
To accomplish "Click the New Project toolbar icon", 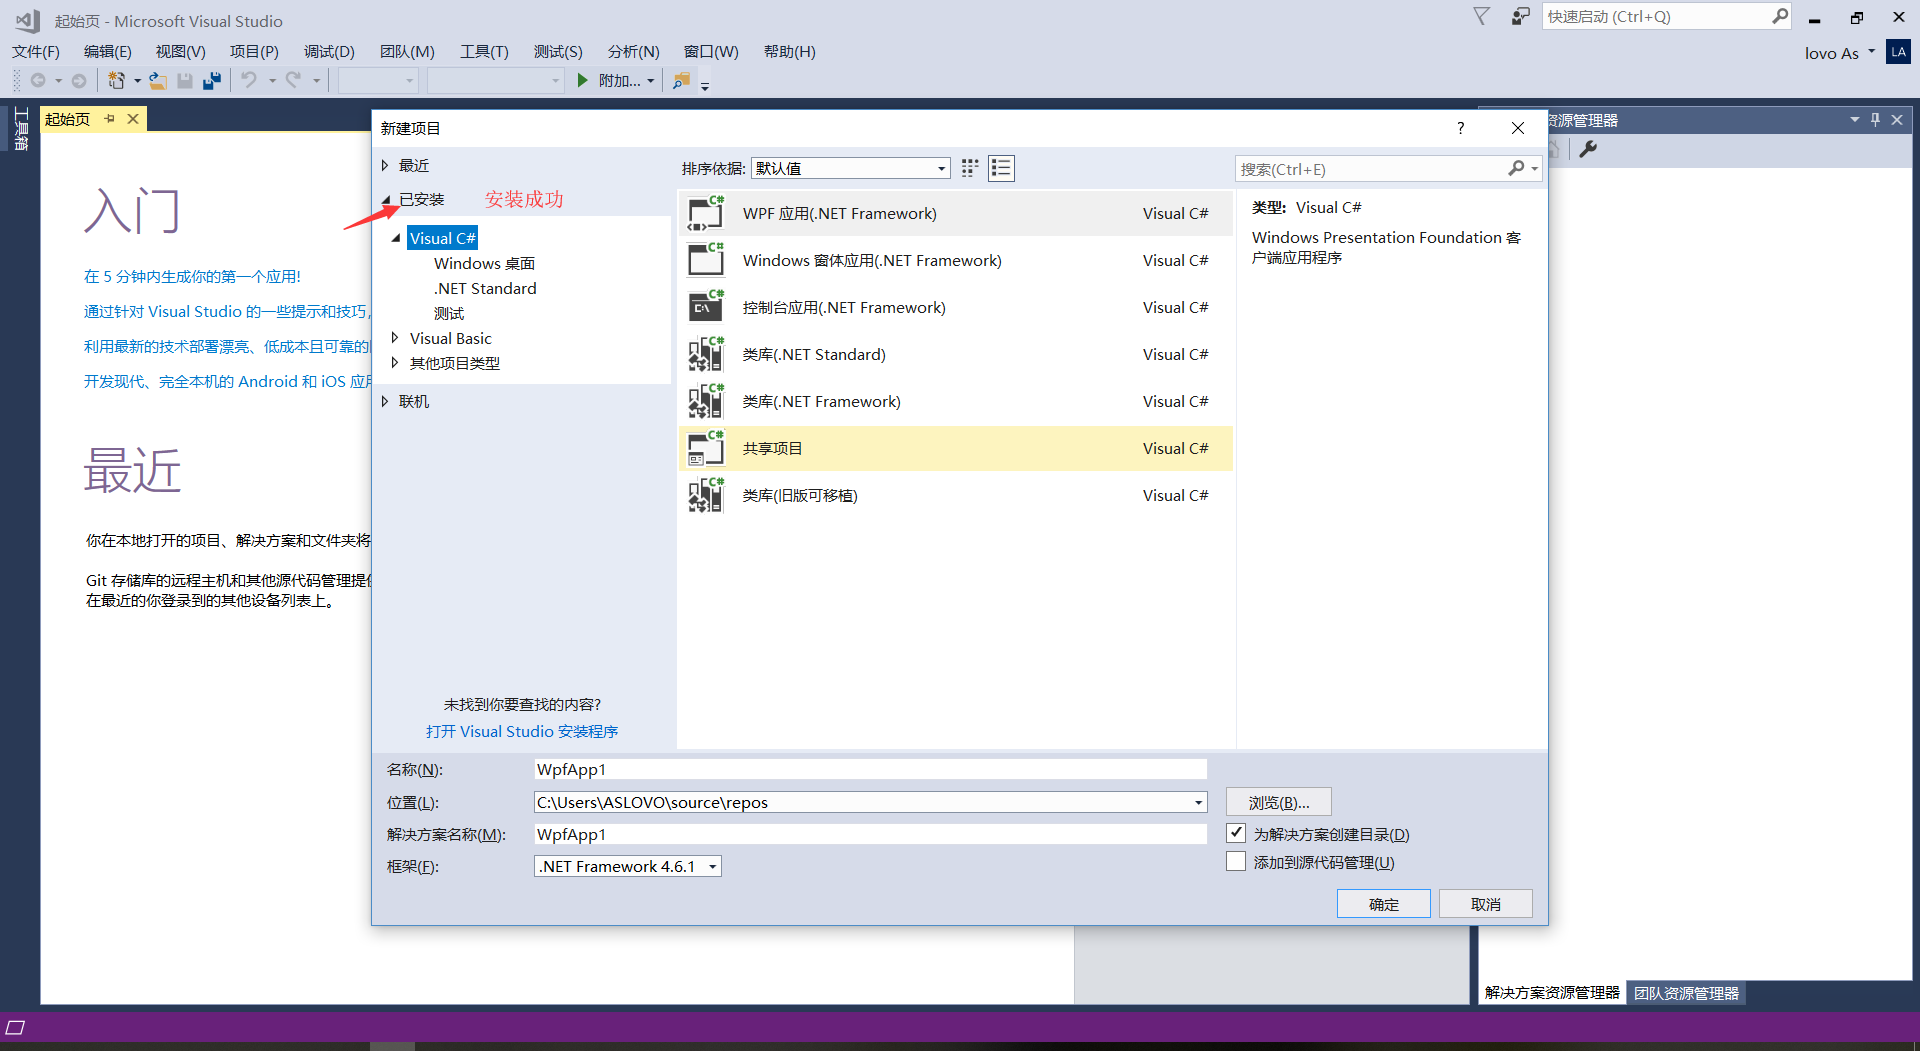I will point(116,81).
